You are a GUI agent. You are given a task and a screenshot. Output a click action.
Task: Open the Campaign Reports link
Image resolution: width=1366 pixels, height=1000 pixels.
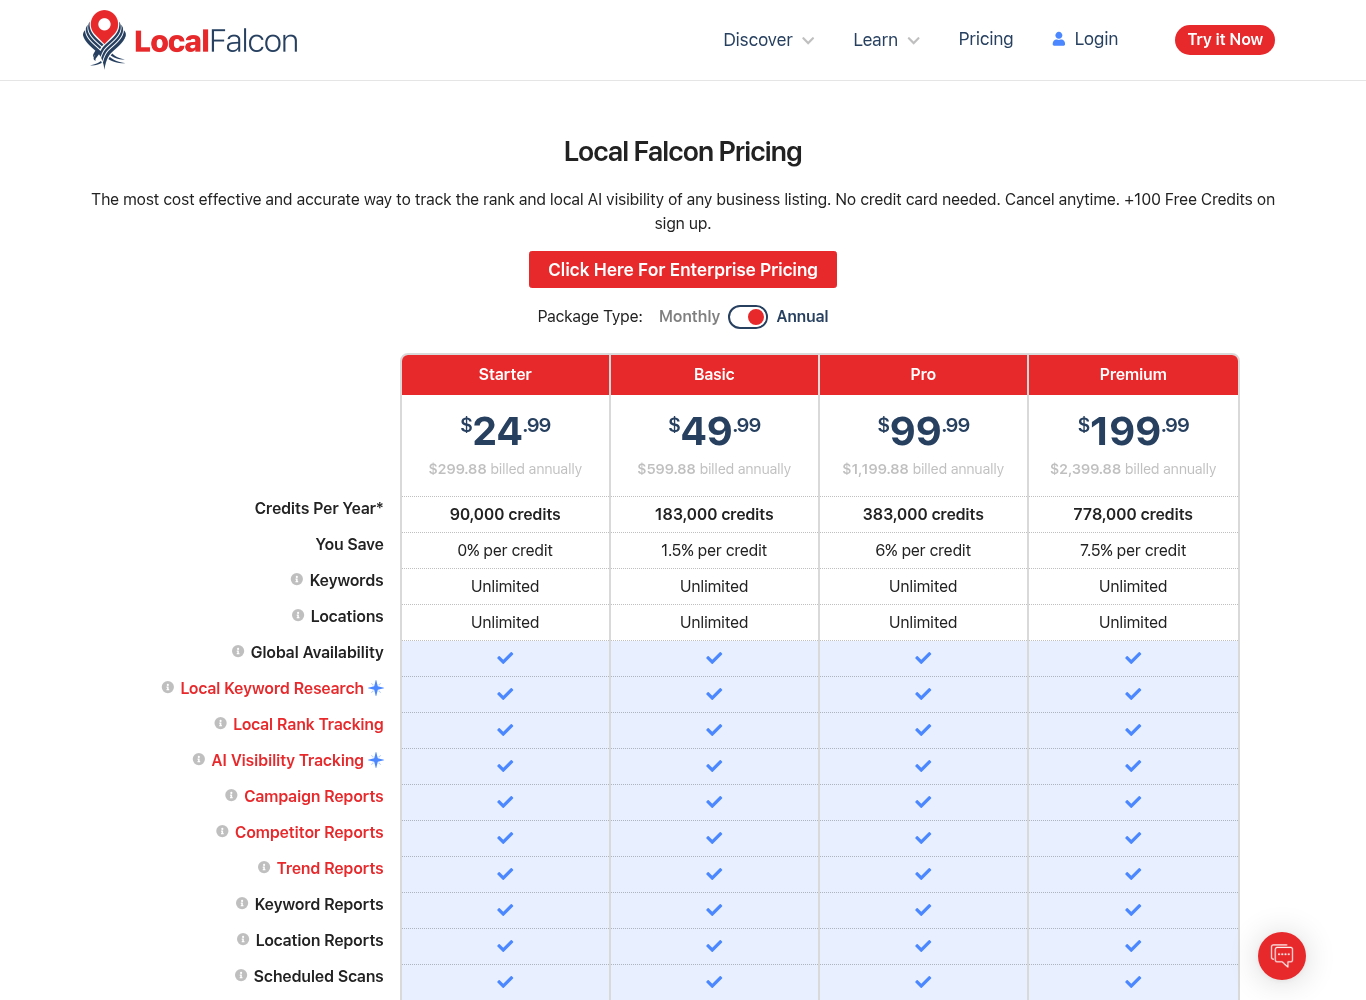tap(314, 796)
